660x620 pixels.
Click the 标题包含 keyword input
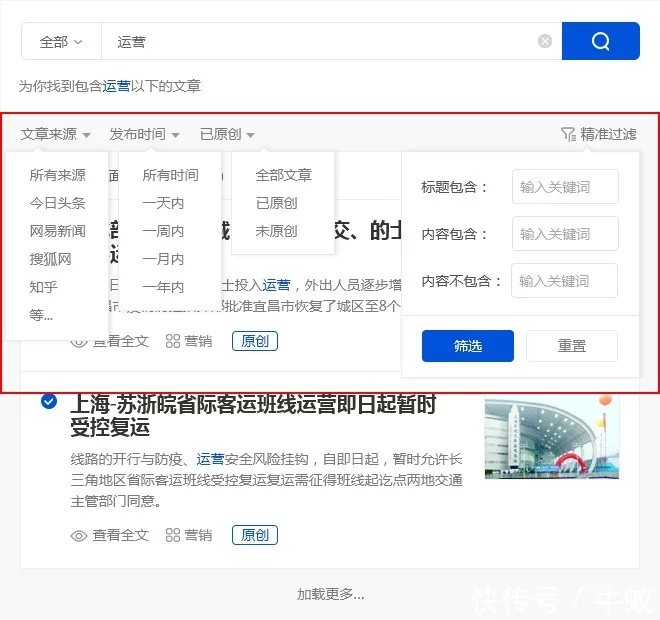tap(565, 186)
